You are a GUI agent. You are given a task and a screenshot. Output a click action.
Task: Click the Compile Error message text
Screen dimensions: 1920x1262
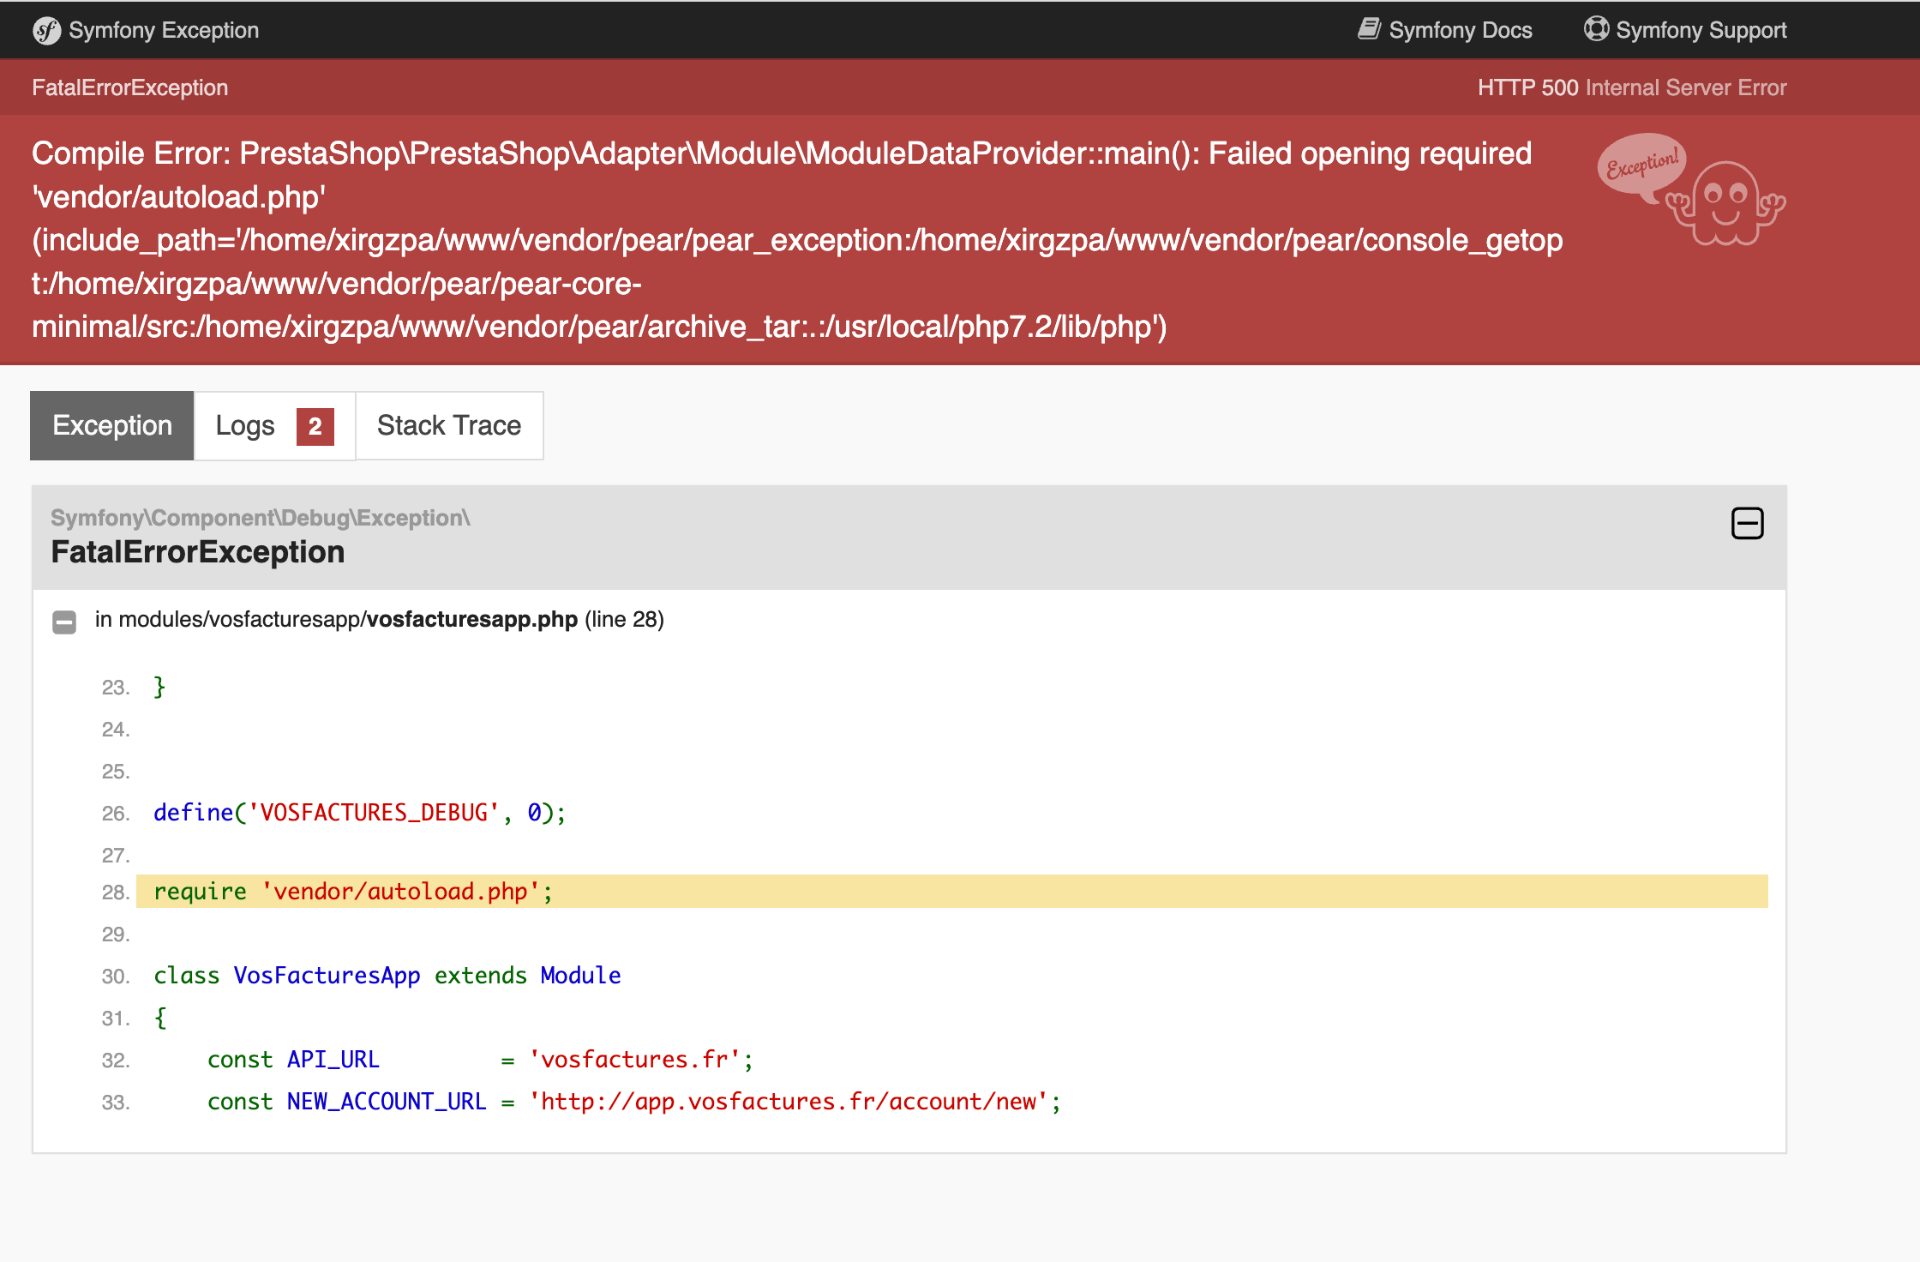click(797, 240)
